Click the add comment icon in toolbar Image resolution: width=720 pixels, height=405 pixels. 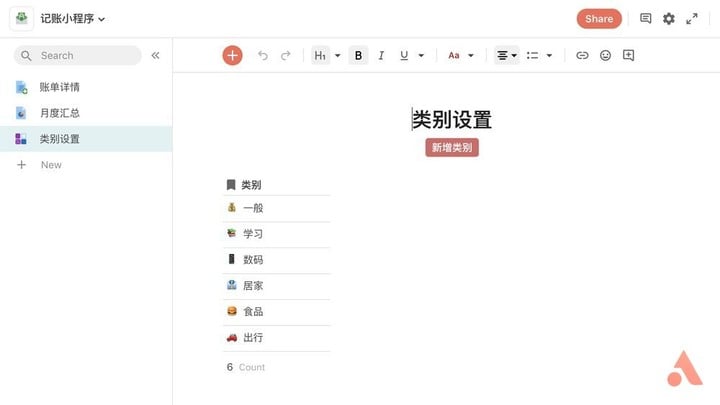pyautogui.click(x=629, y=56)
